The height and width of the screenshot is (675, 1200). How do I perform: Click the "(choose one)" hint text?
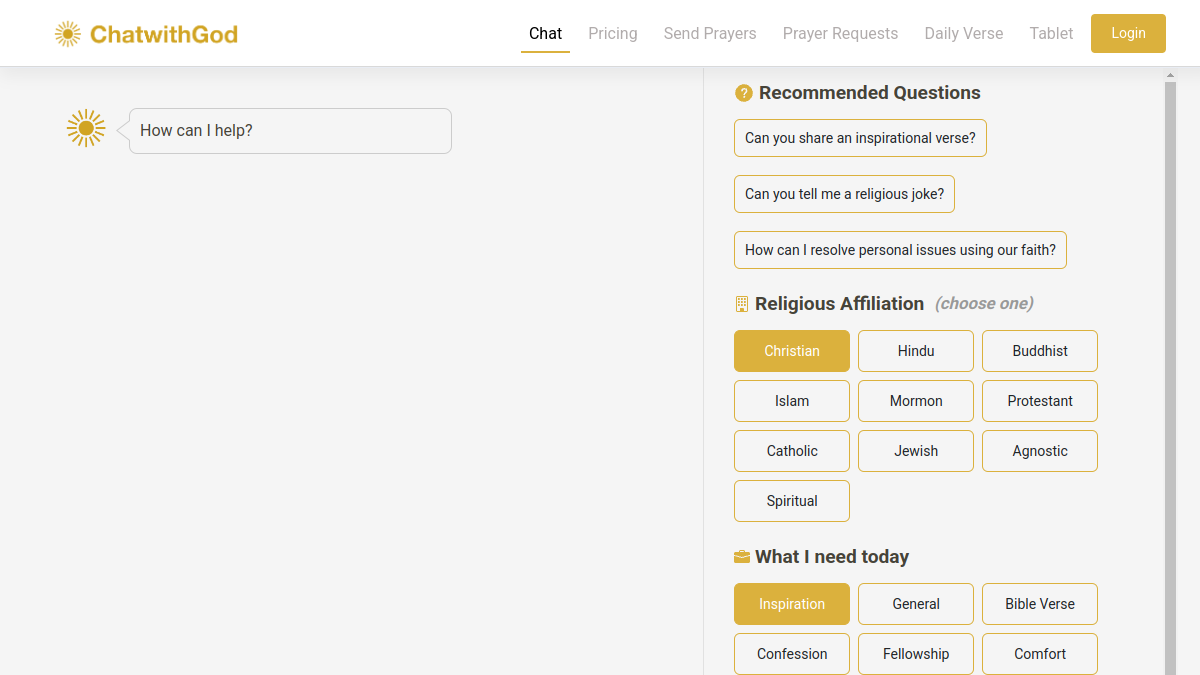tap(984, 304)
